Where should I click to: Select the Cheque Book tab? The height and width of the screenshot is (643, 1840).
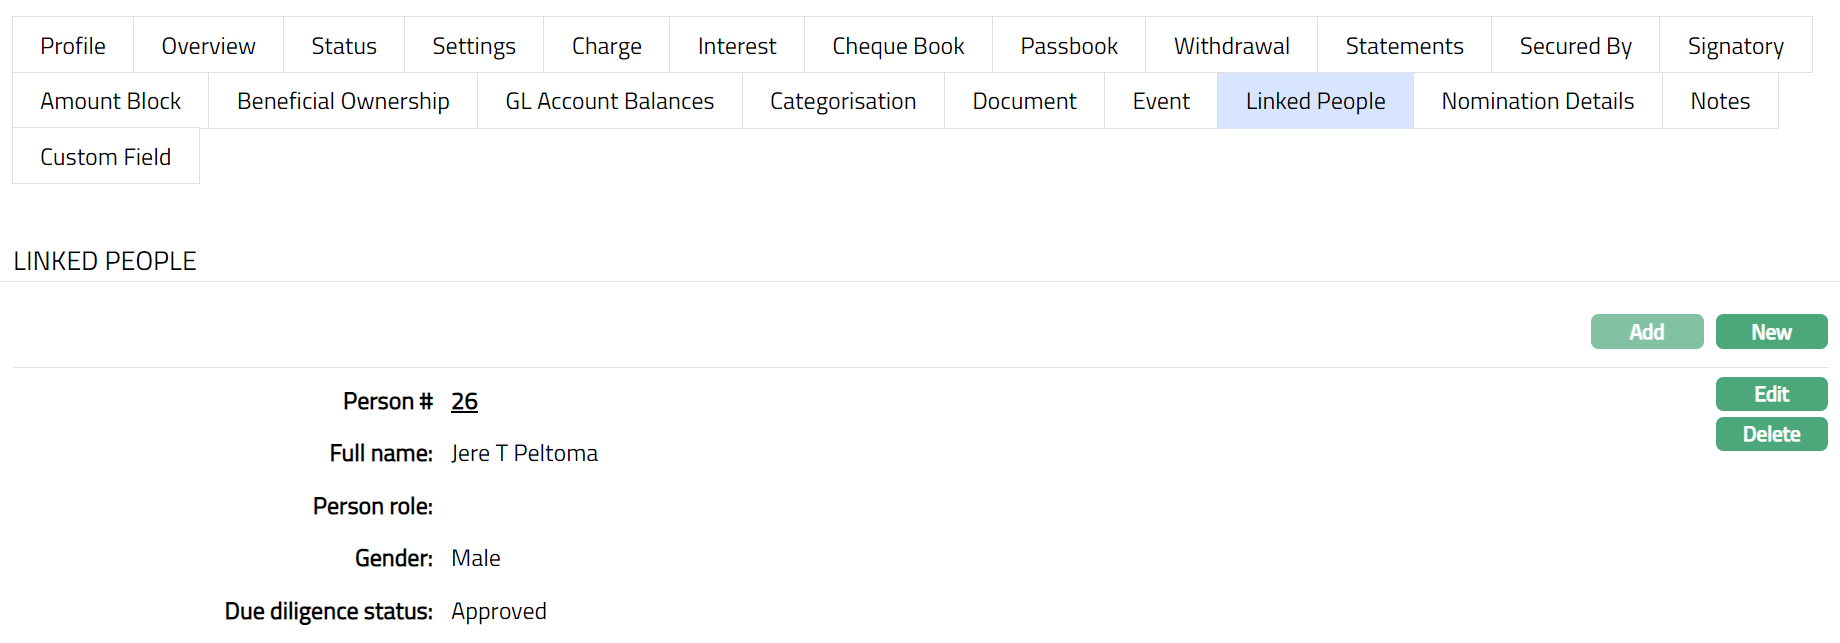[x=898, y=46]
